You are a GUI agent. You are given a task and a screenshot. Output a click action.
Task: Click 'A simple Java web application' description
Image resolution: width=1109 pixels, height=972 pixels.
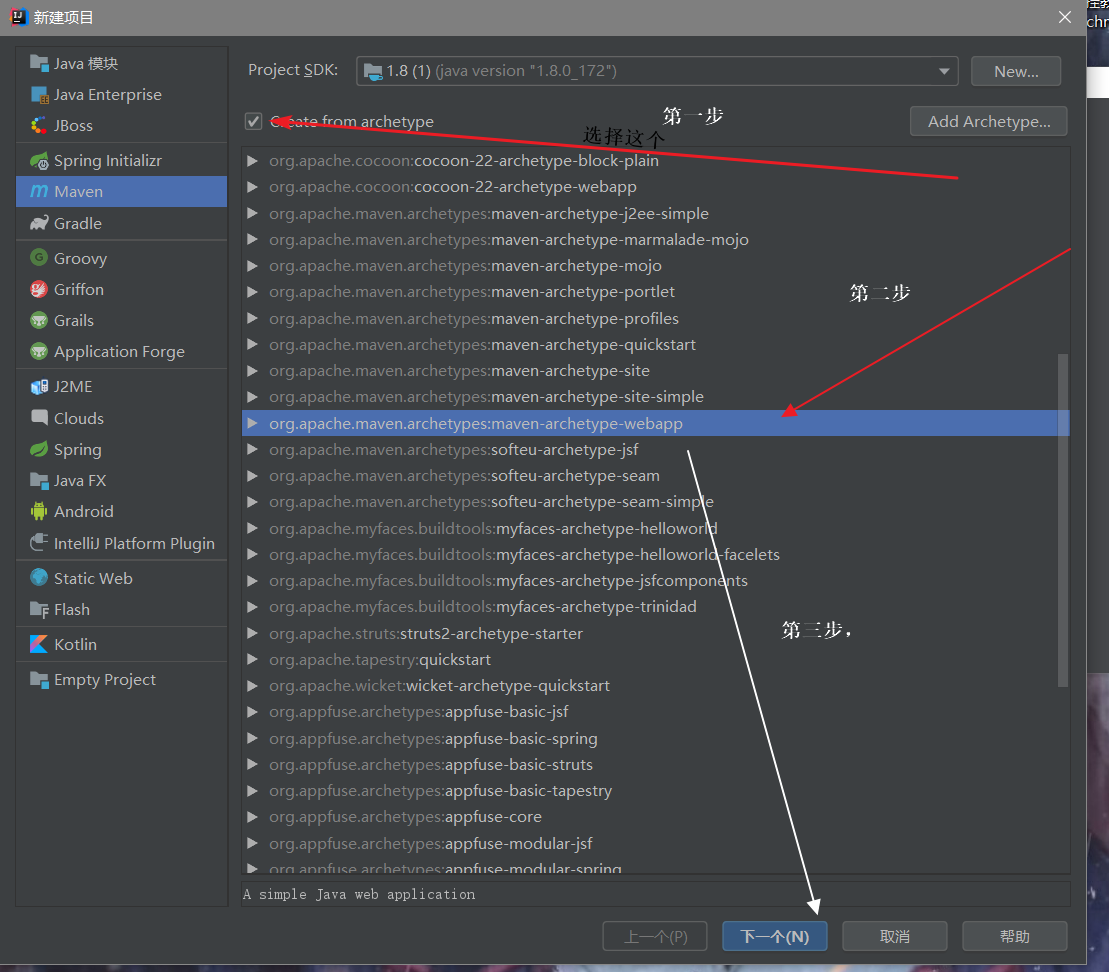pyautogui.click(x=359, y=894)
